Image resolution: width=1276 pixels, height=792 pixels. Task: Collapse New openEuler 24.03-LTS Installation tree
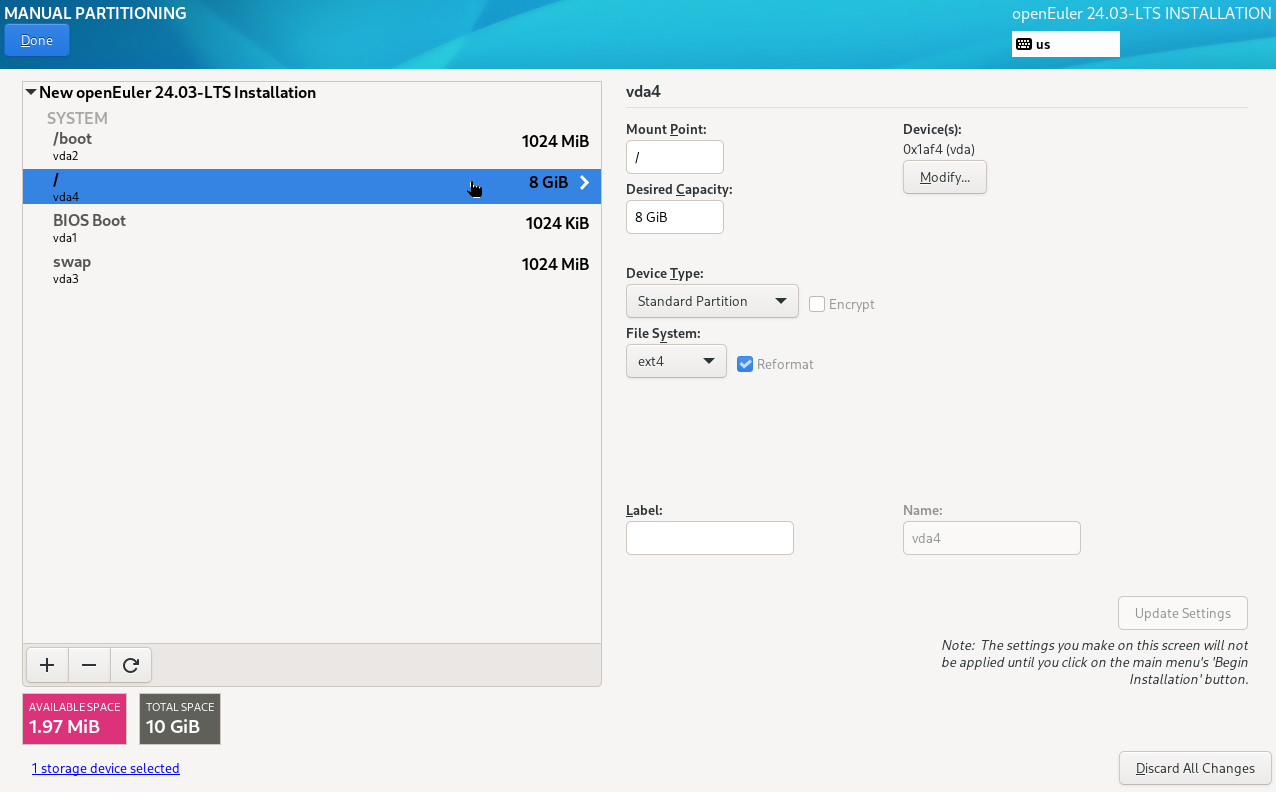(x=31, y=93)
